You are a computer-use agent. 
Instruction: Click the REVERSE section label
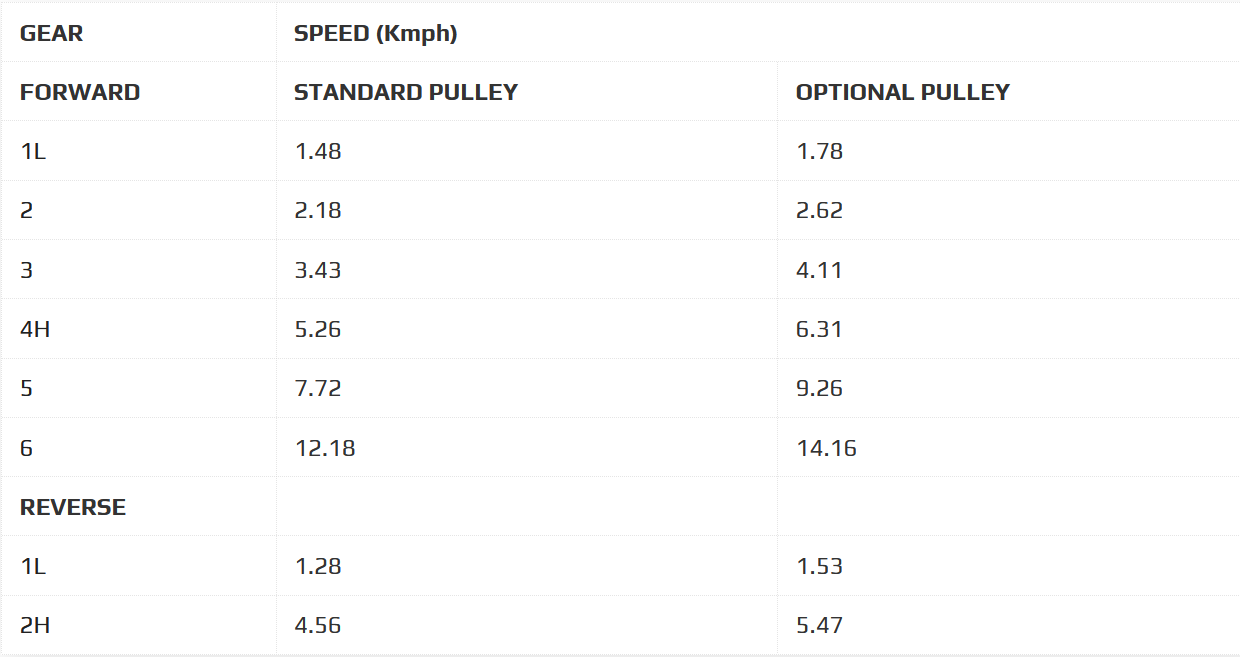[x=73, y=507]
